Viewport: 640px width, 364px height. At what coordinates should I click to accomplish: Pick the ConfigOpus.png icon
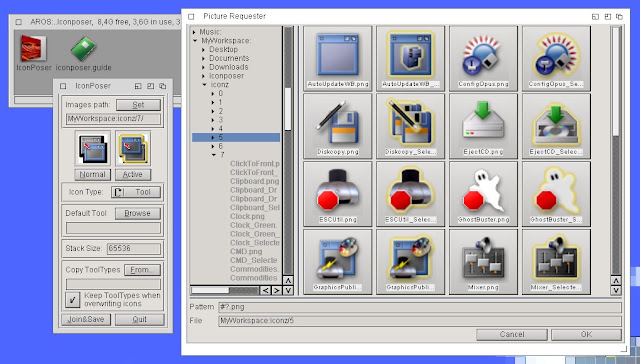pos(483,58)
